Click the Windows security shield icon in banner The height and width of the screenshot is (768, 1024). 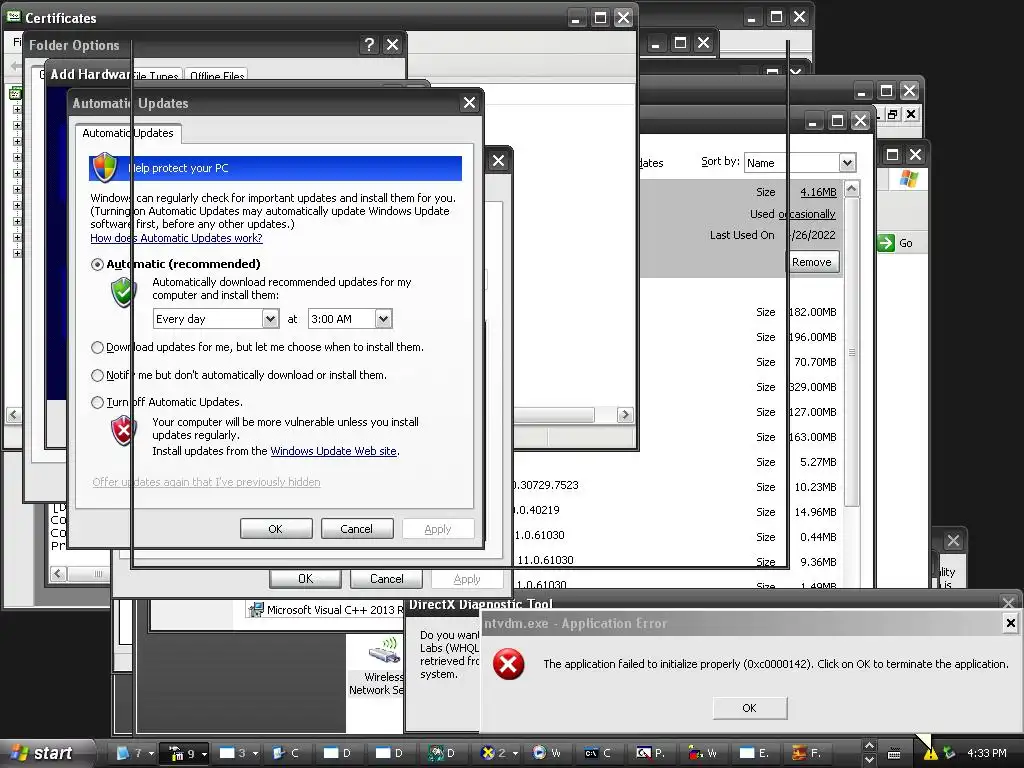coord(105,167)
